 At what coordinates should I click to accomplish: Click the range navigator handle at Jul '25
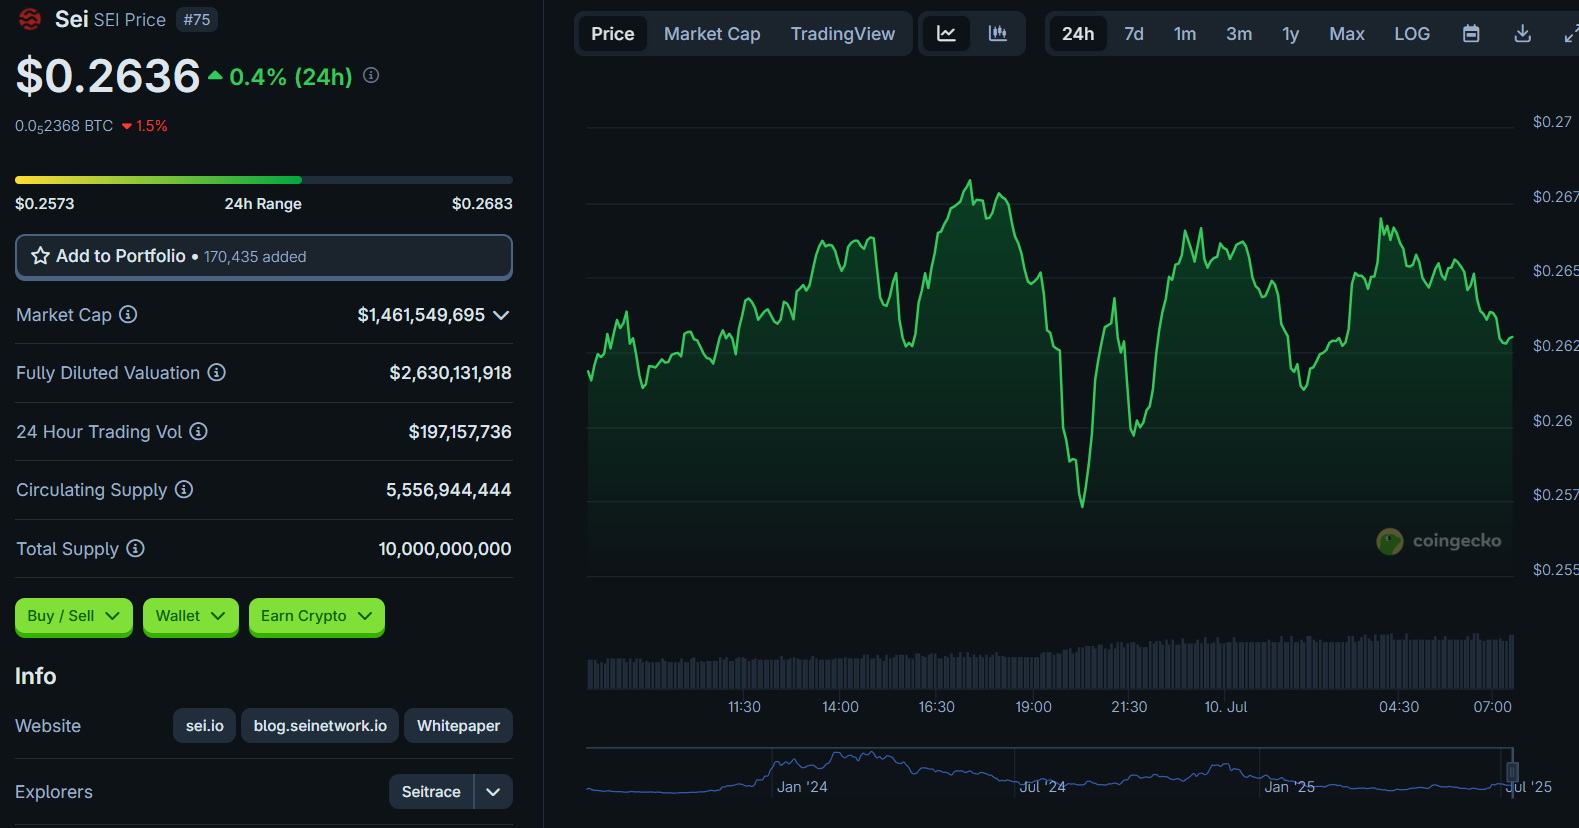coord(1512,771)
